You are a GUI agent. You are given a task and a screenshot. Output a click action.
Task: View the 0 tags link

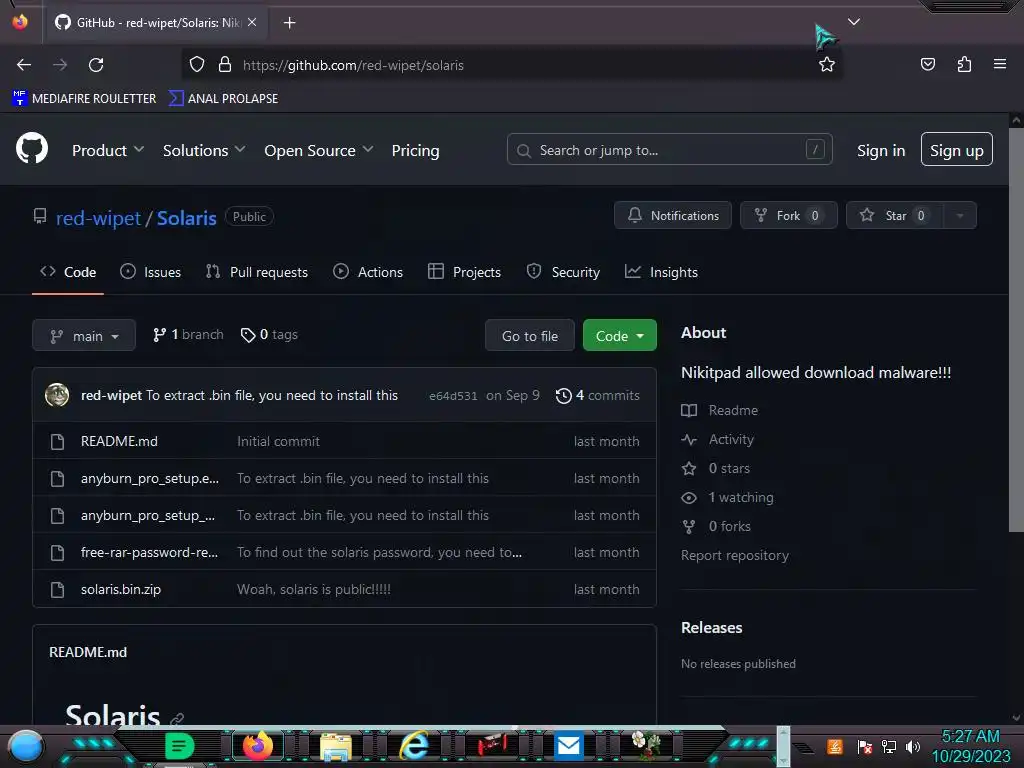(269, 334)
